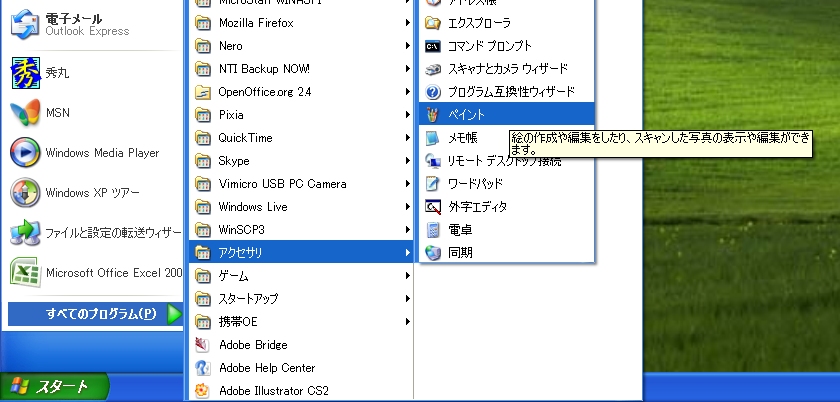This screenshot has height=402, width=840.
Task: Click the エクスプローラ icon
Action: point(433,23)
